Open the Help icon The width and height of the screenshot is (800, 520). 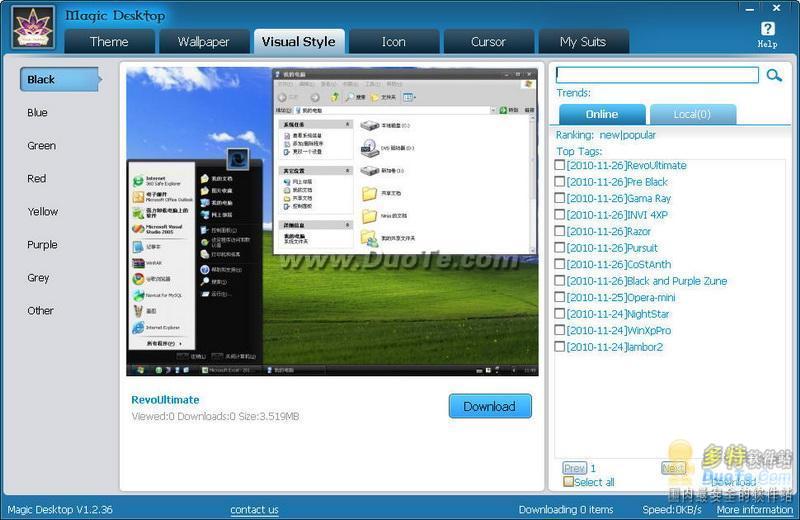pos(767,35)
